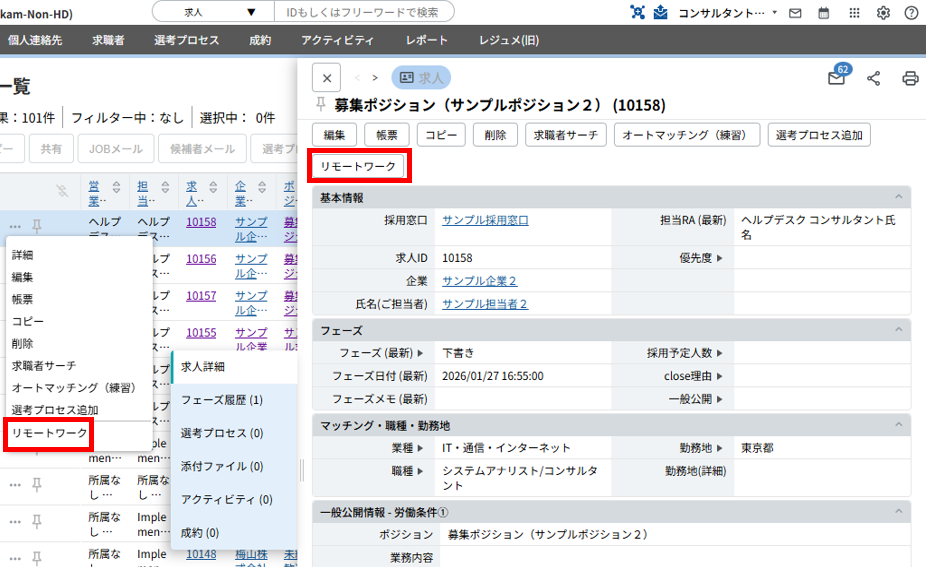The image size is (926, 567).
Task: Click the オートマッチング（練習） button
Action: click(x=687, y=135)
